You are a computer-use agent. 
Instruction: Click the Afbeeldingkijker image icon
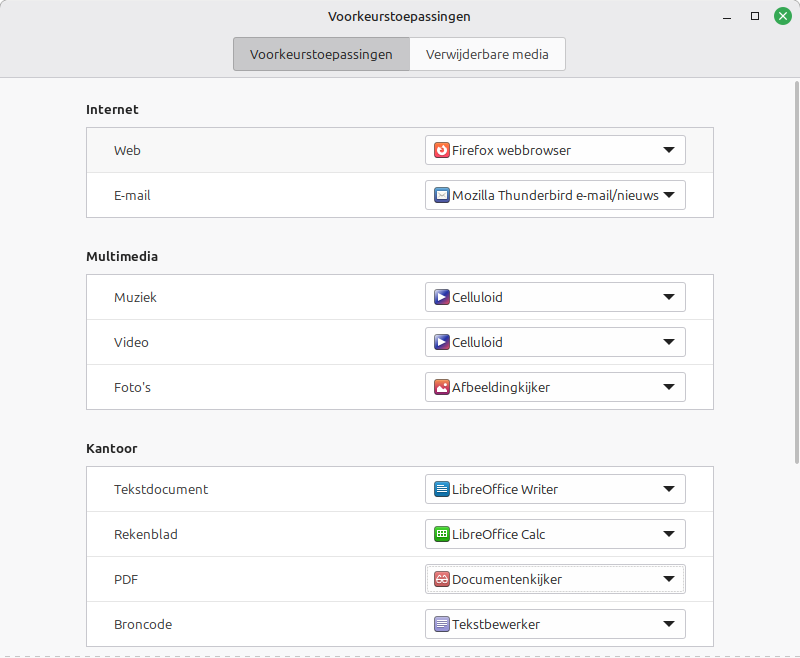[442, 387]
